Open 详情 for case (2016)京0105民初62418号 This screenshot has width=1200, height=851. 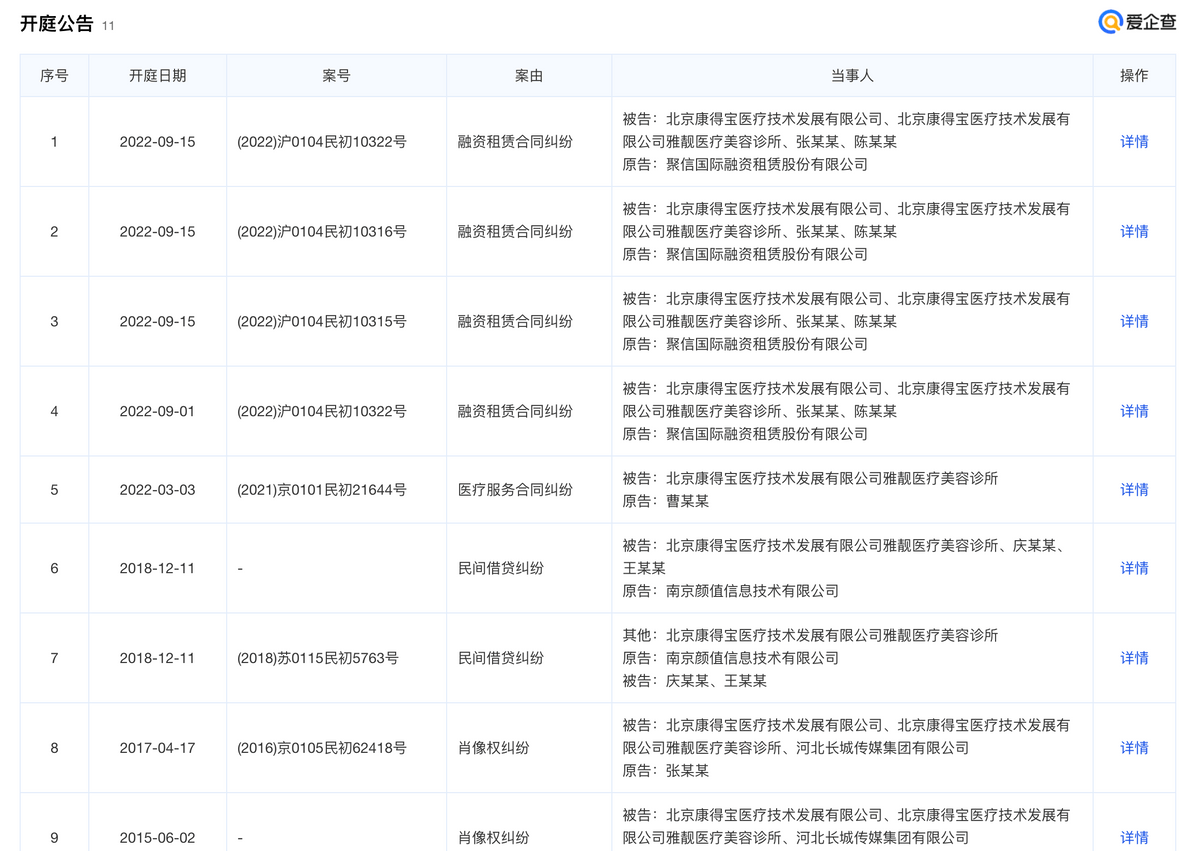pos(1133,746)
